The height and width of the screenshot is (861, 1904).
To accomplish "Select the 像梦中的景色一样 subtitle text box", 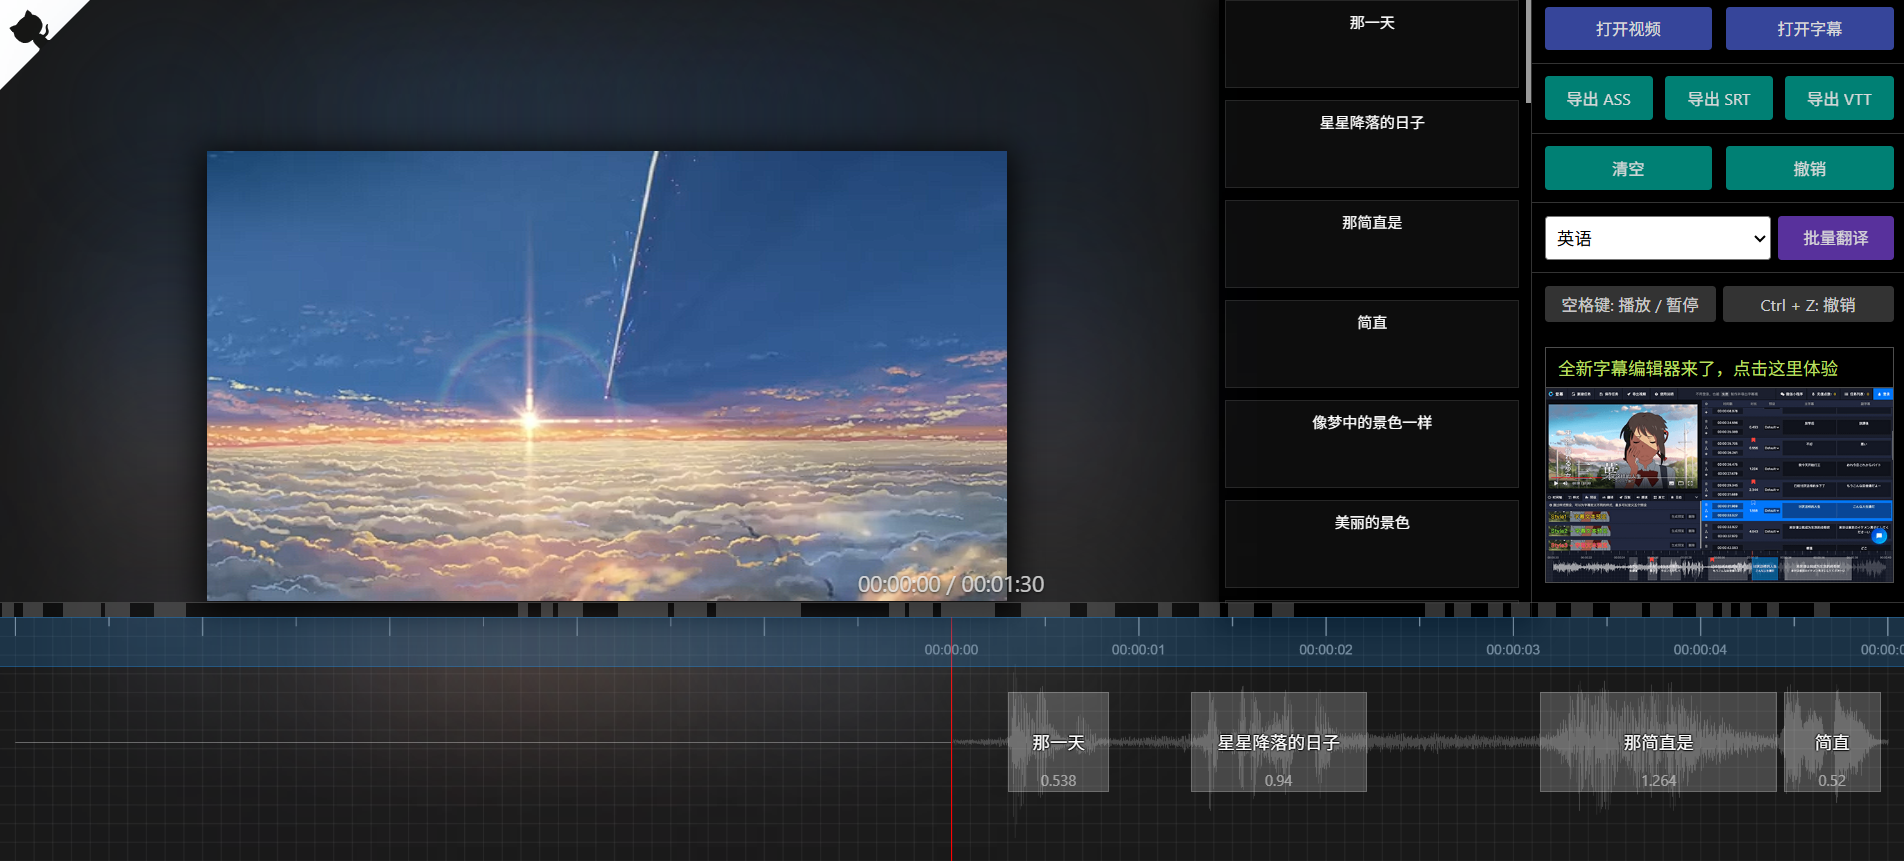I will click(x=1372, y=444).
